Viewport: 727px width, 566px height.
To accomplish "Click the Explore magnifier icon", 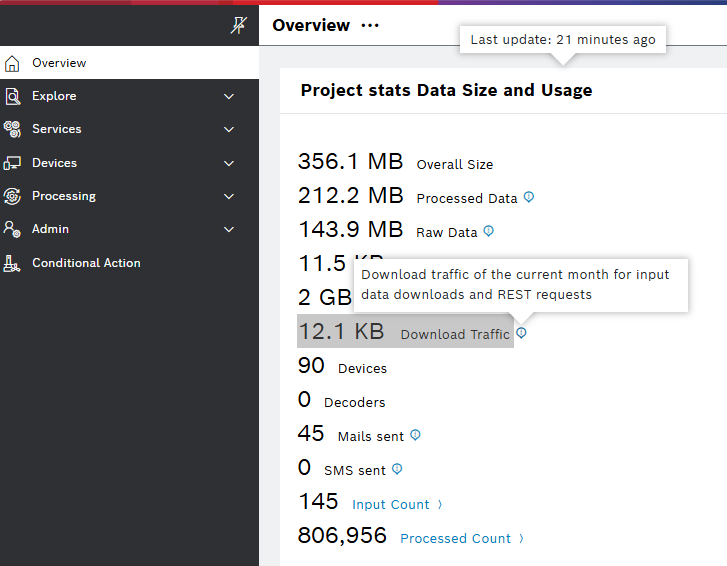I will (12, 96).
